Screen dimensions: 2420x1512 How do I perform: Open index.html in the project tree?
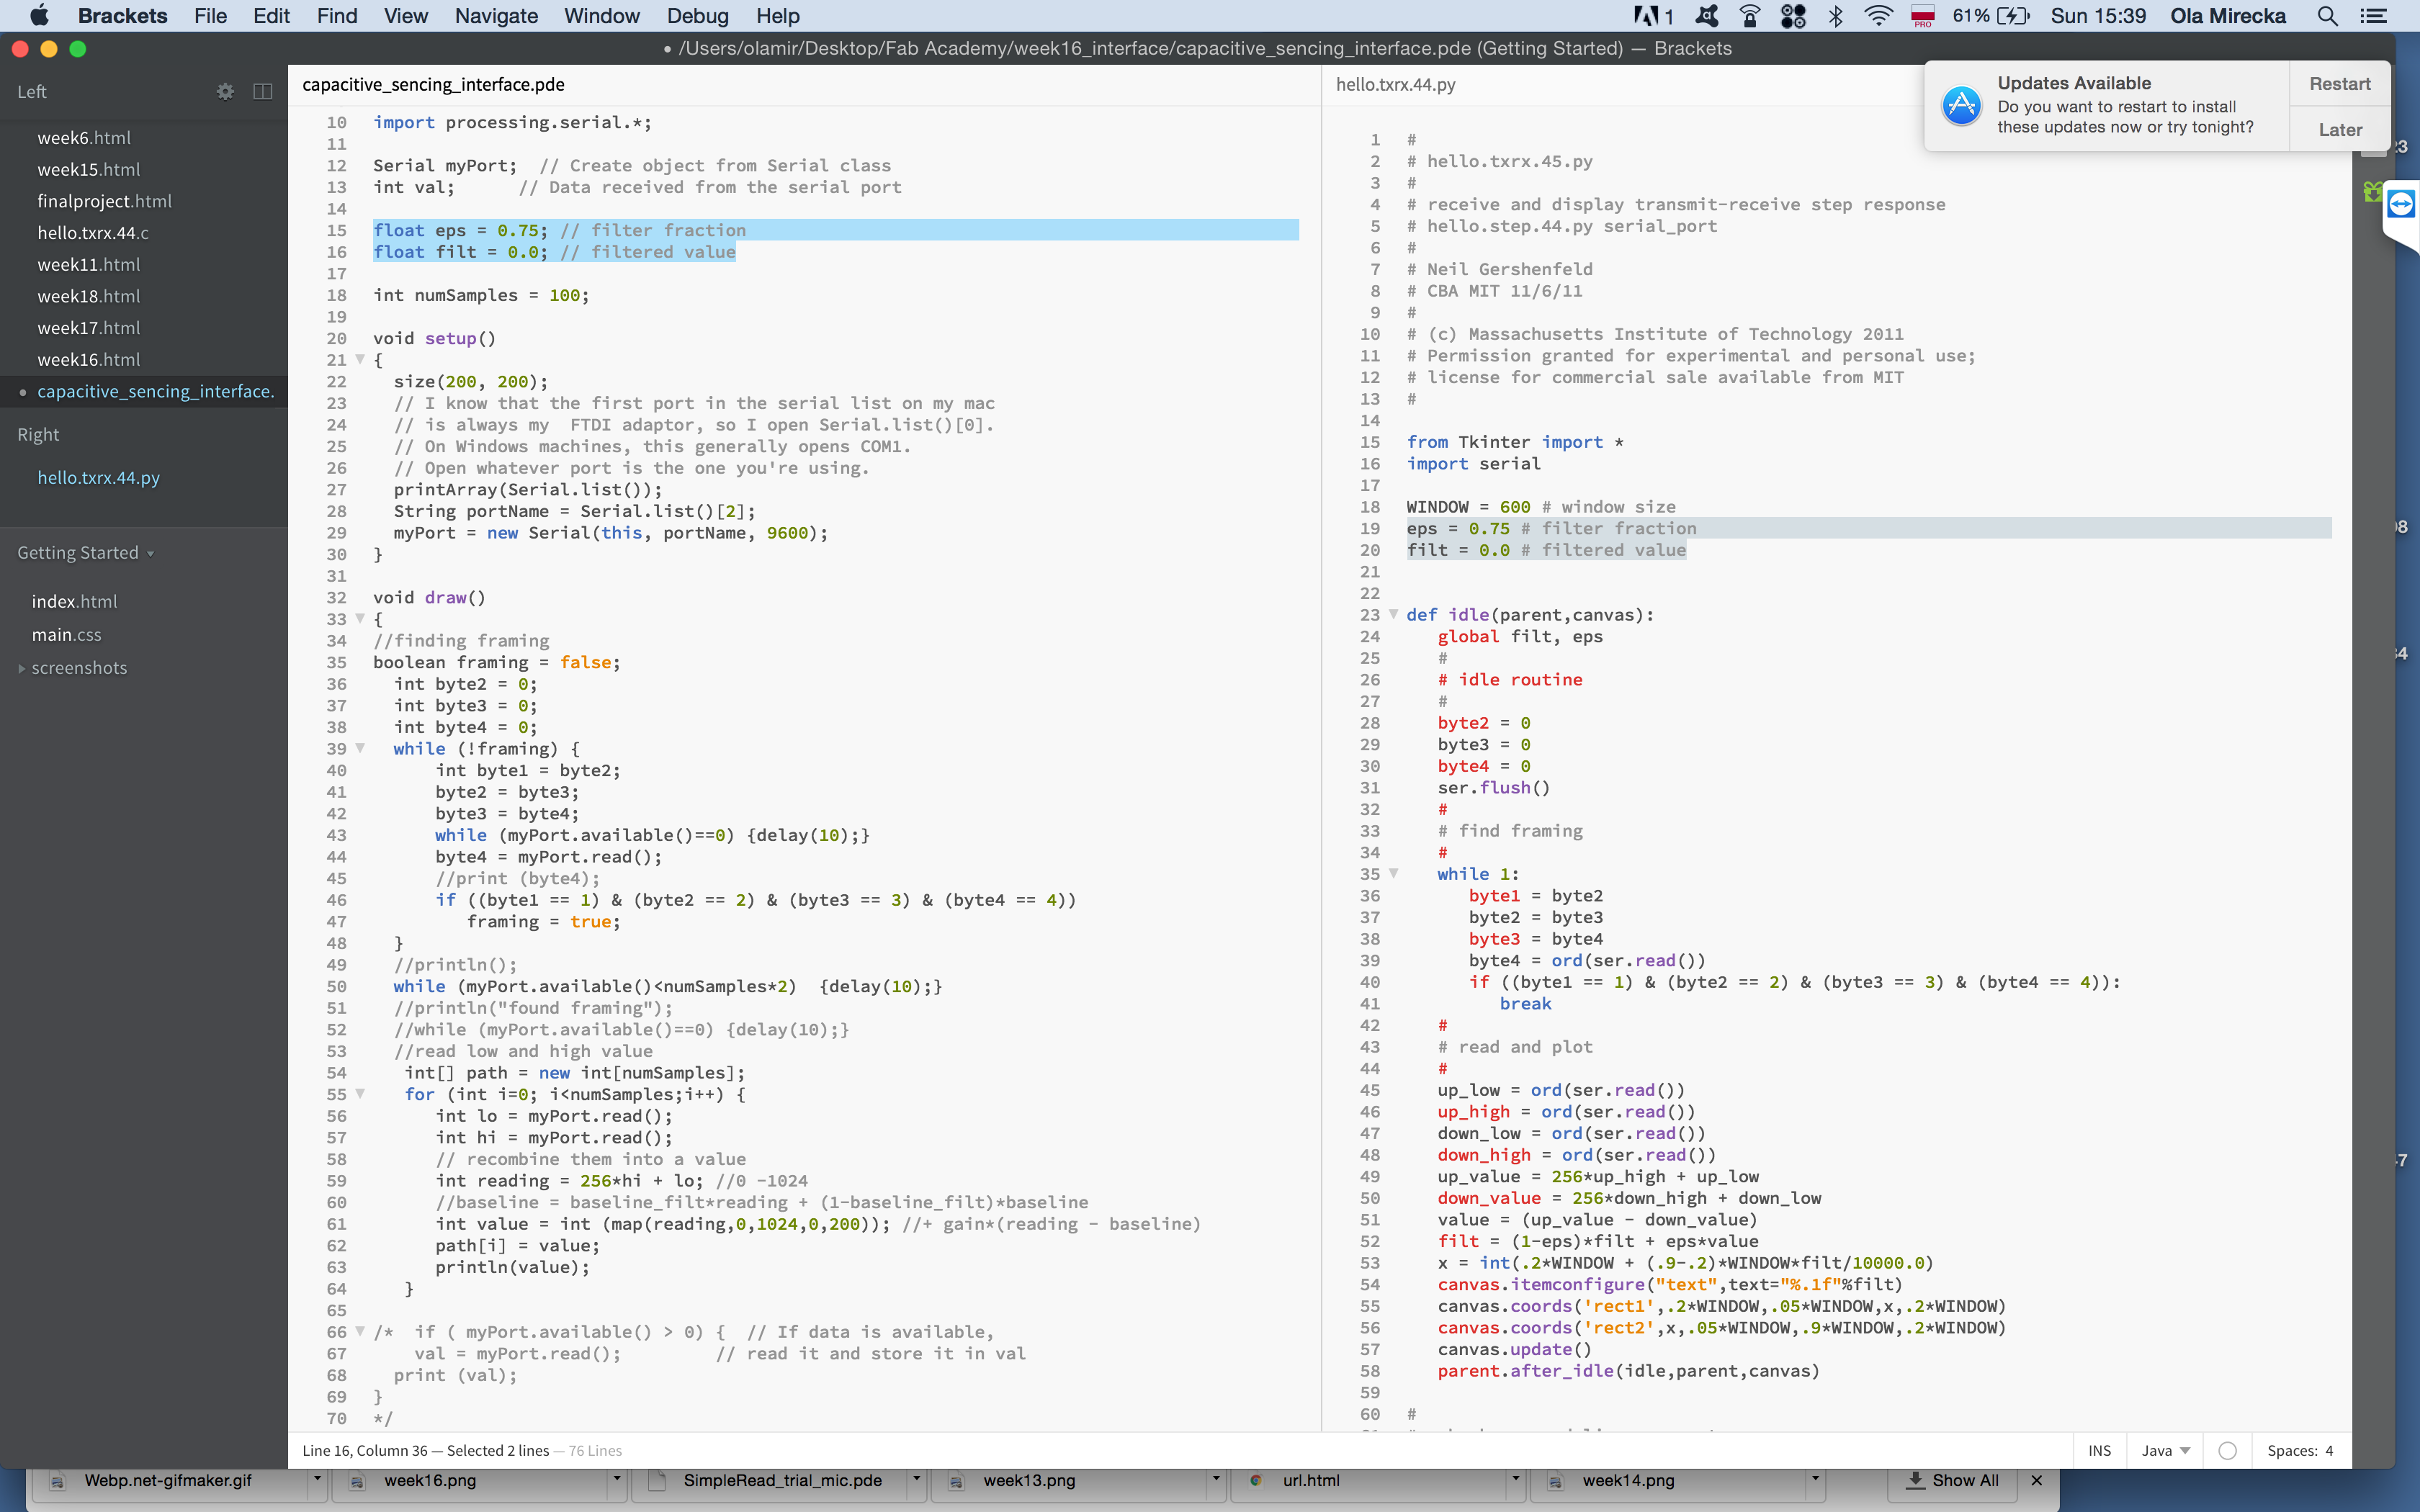74,601
